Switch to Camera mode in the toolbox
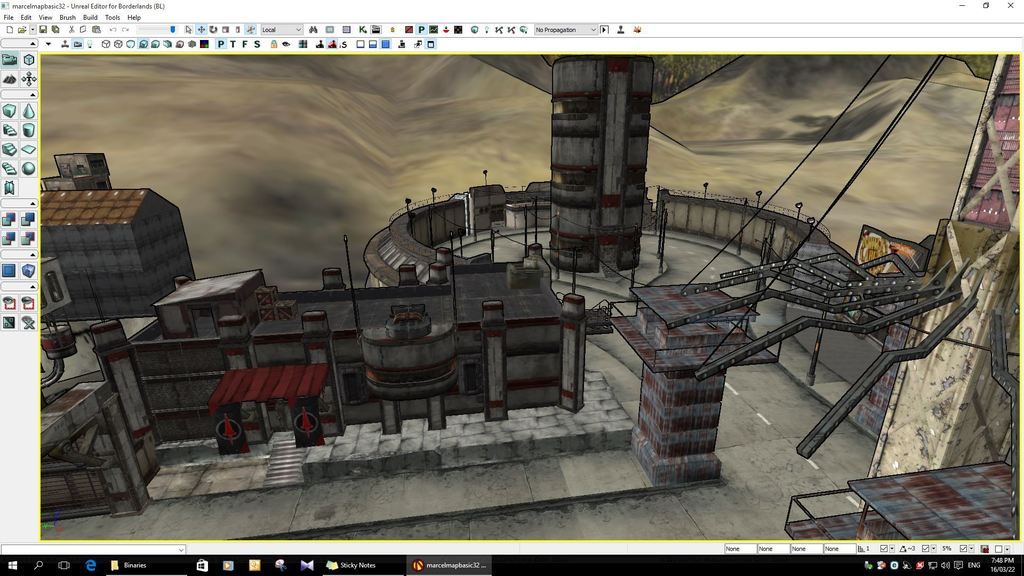Screen dimensions: 1024x576 (x=9, y=60)
